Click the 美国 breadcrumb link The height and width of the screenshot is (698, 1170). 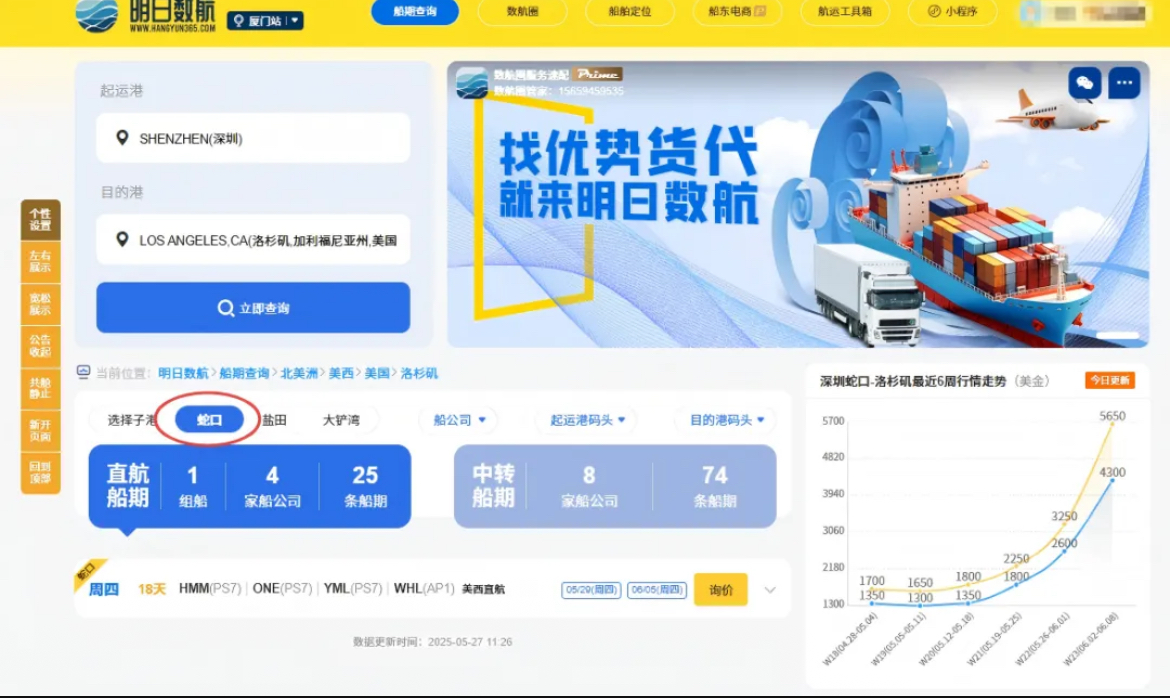[377, 373]
